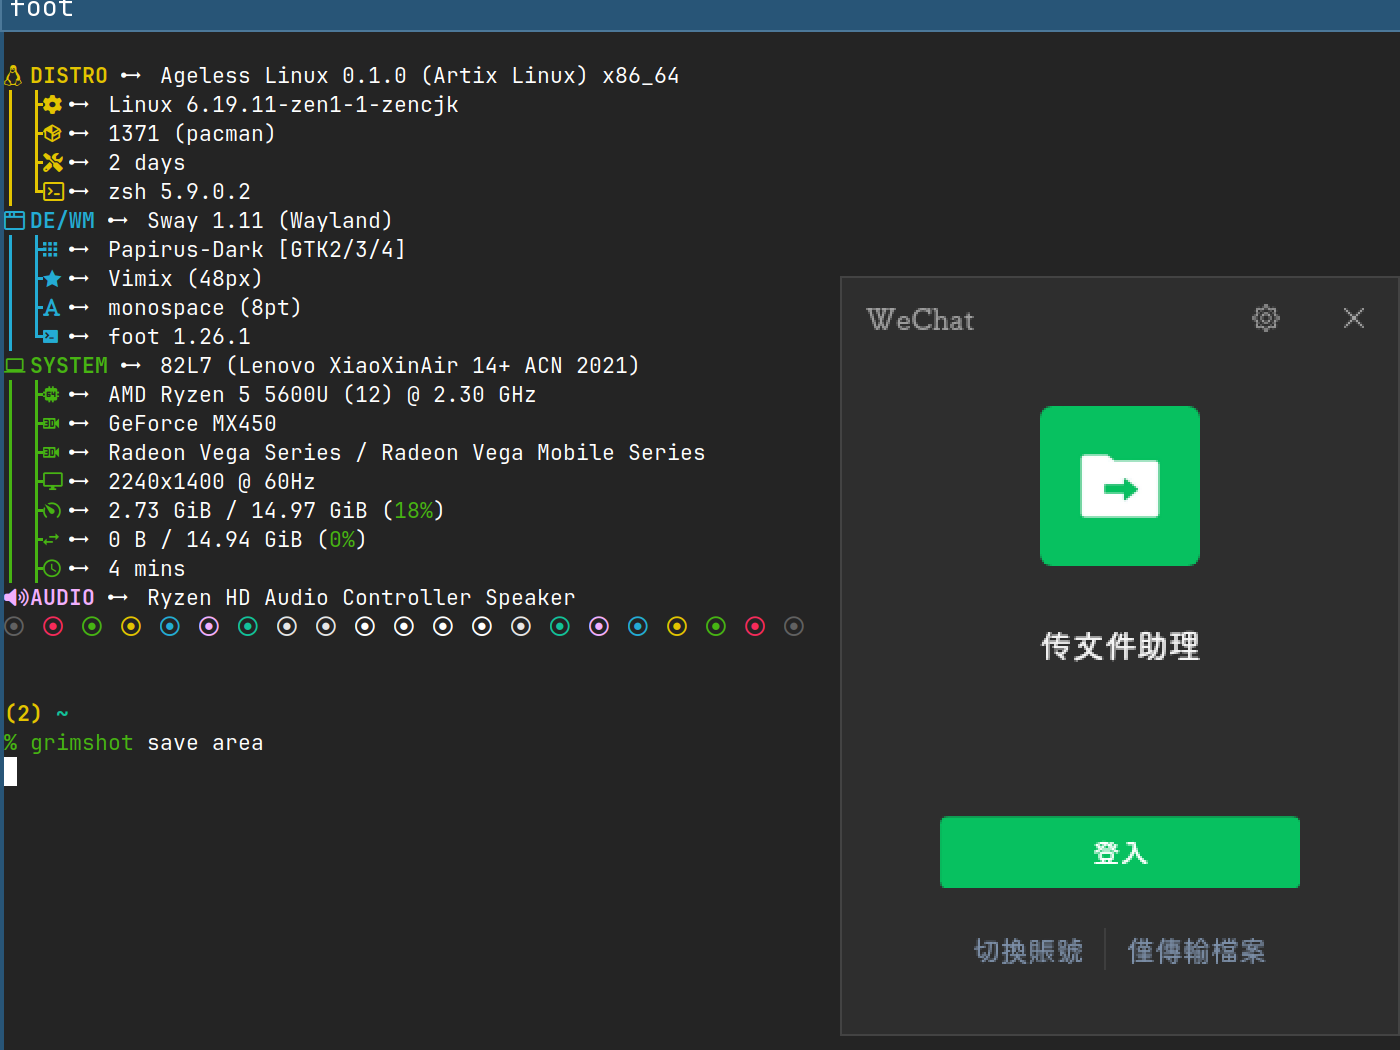Viewport: 1400px width, 1050px height.
Task: Click the monitor icon beside 2240x1400 @ 60Hz
Action: point(52,481)
